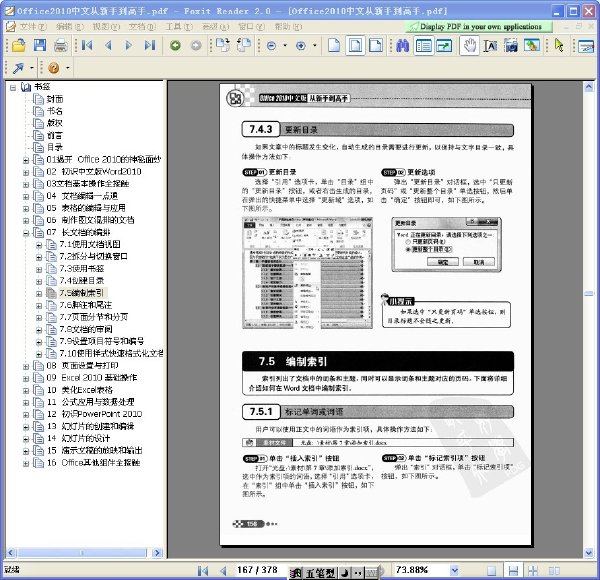Jump to first page in top toolbar

click(x=87, y=46)
